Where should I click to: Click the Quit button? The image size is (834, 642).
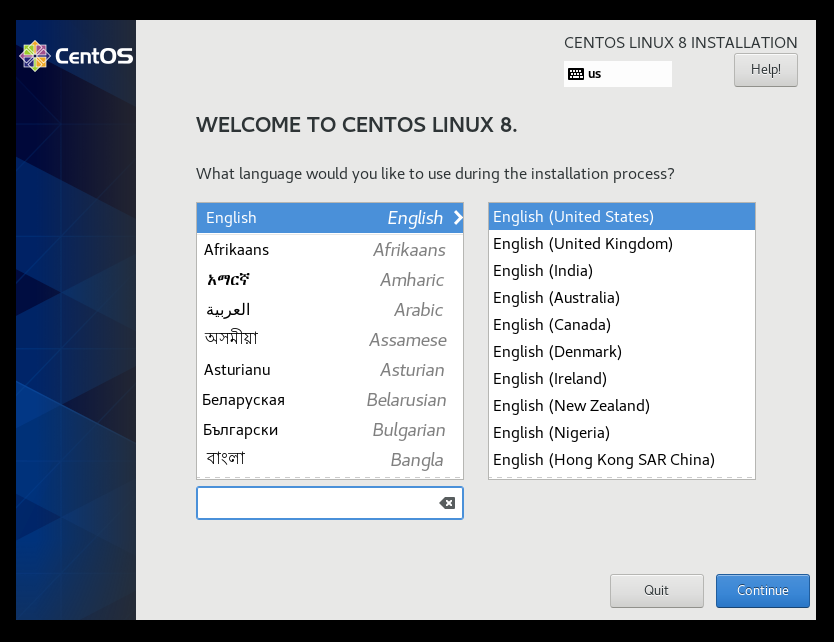(x=656, y=590)
